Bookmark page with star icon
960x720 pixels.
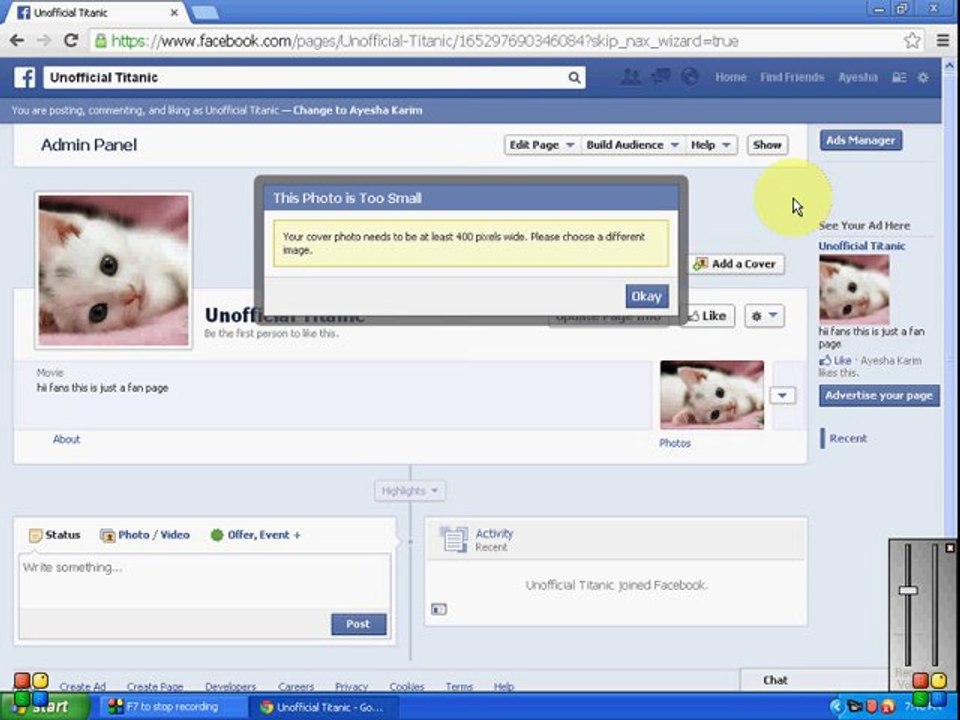912,41
